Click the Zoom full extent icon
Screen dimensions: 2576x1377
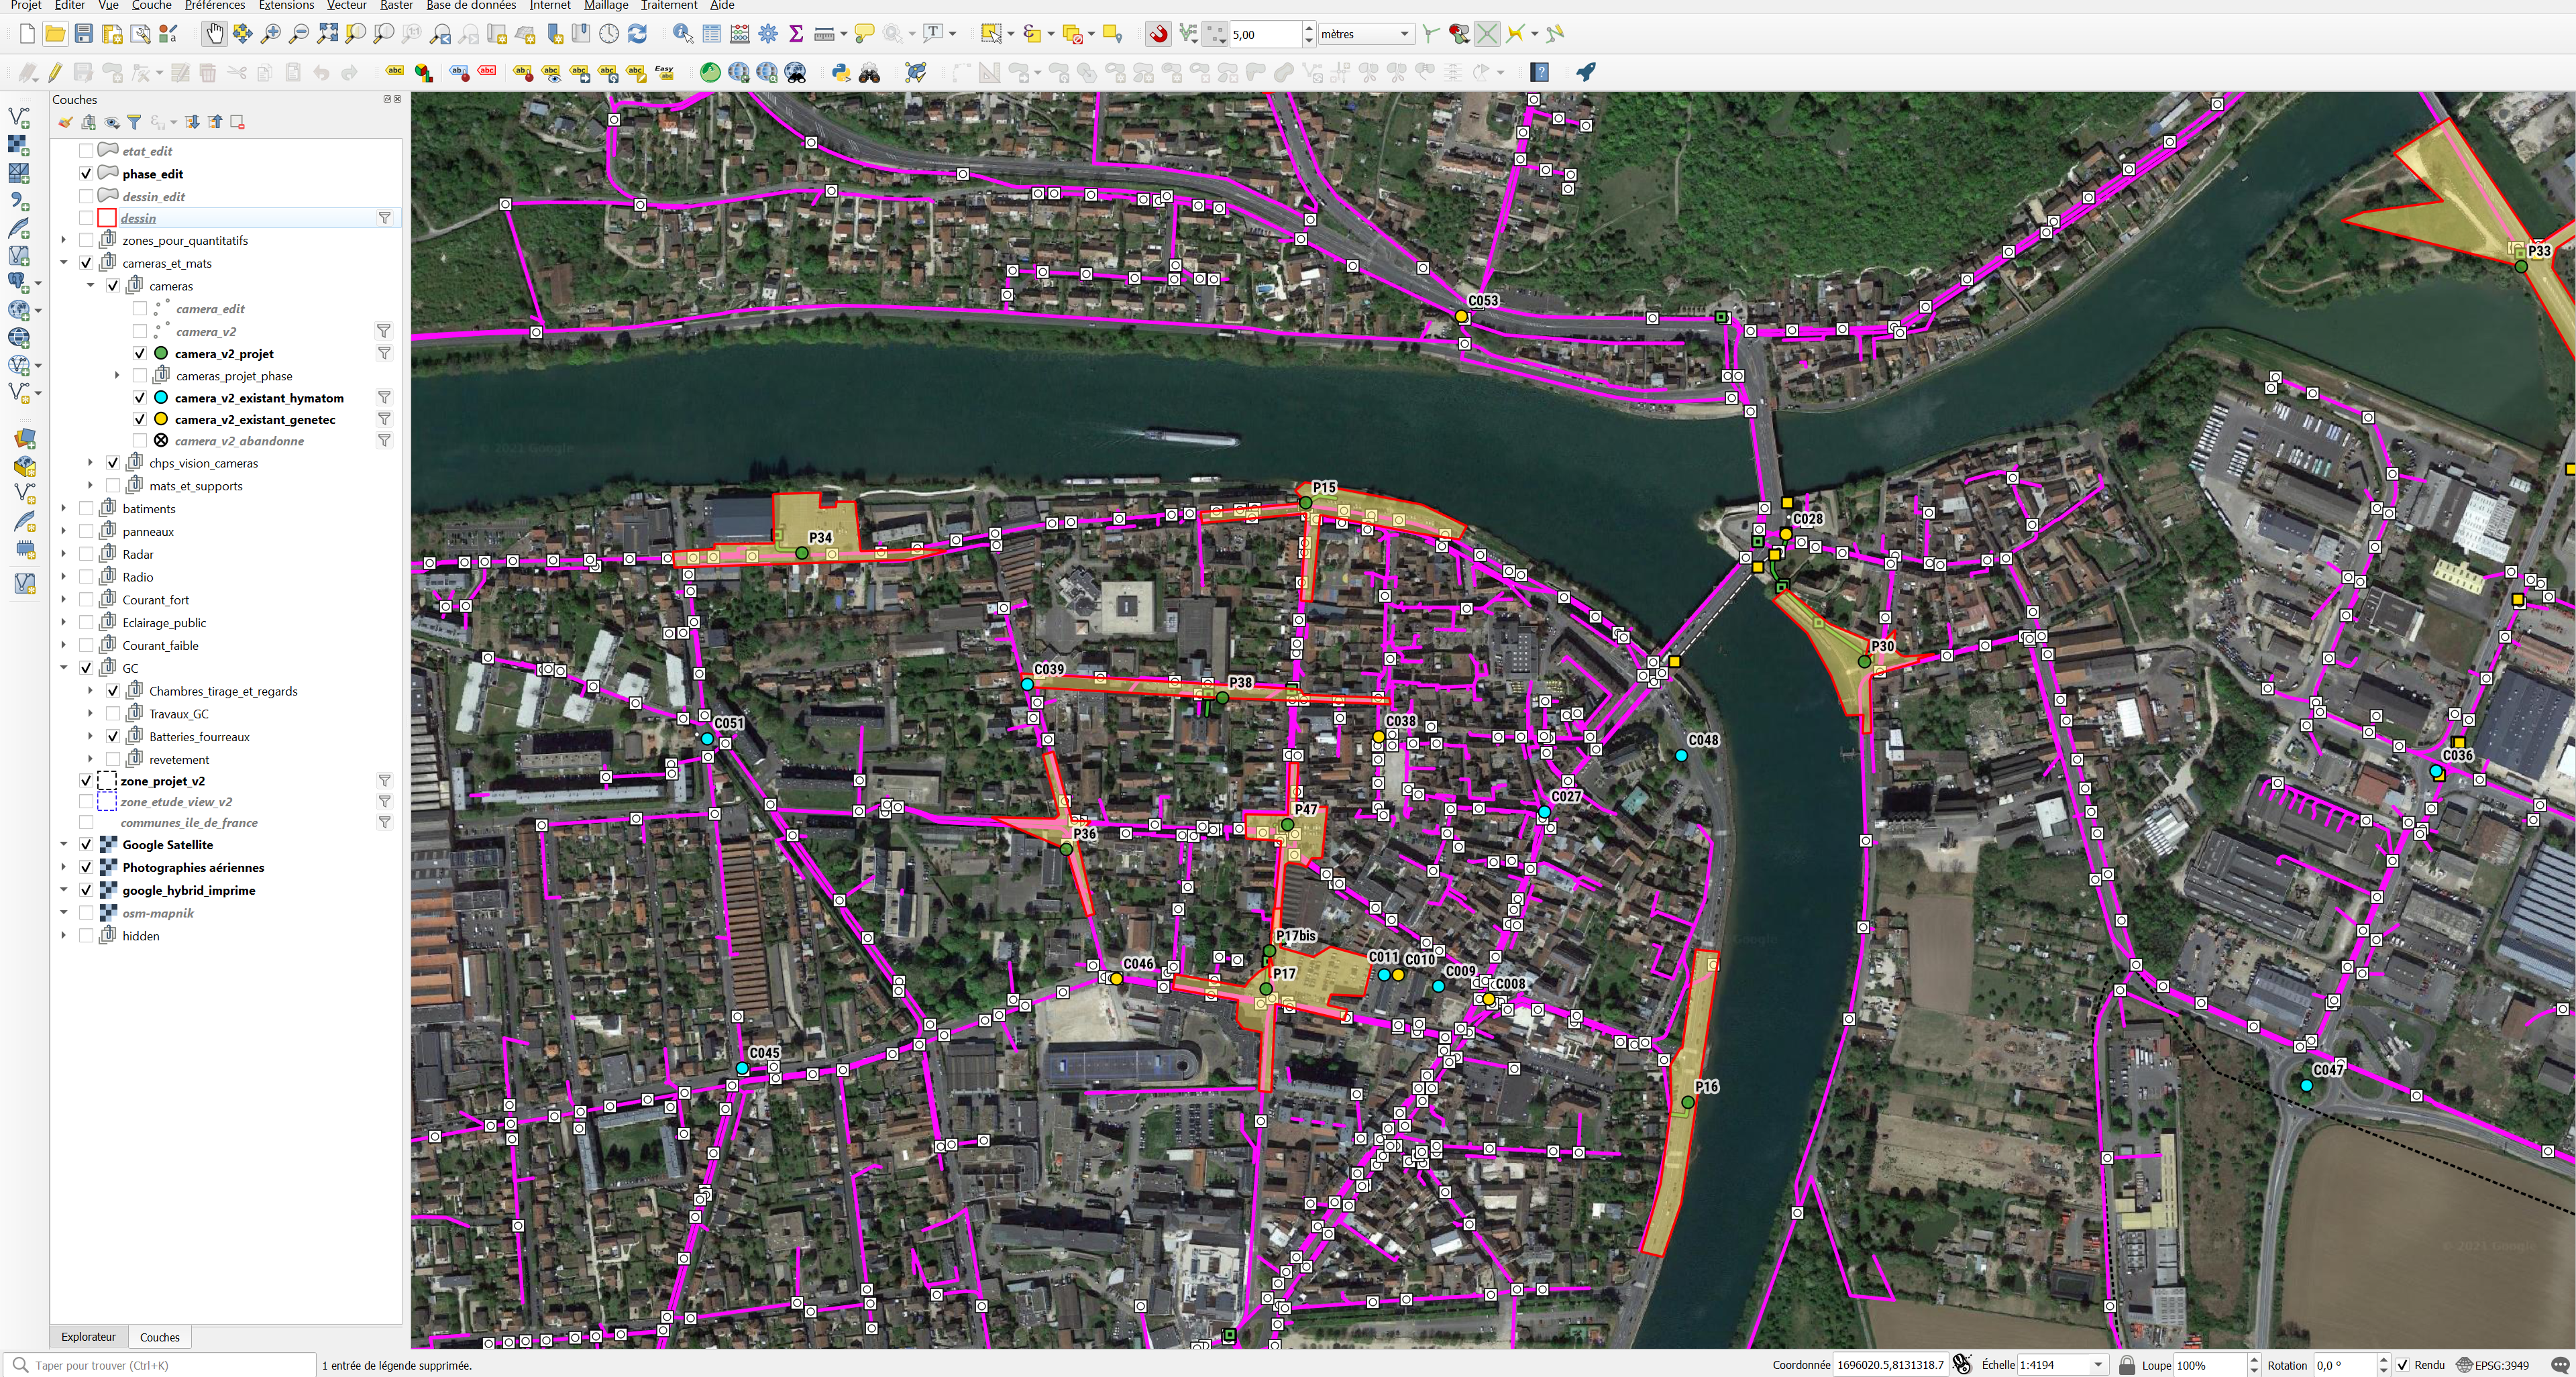pyautogui.click(x=327, y=34)
